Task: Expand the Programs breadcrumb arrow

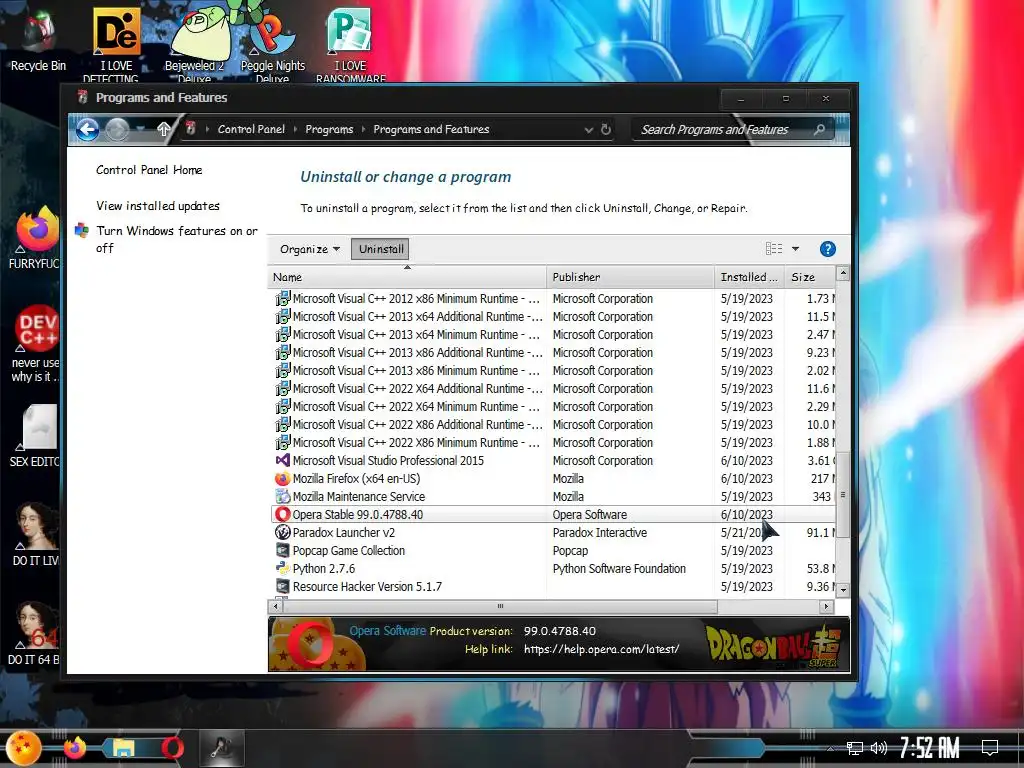Action: (363, 129)
